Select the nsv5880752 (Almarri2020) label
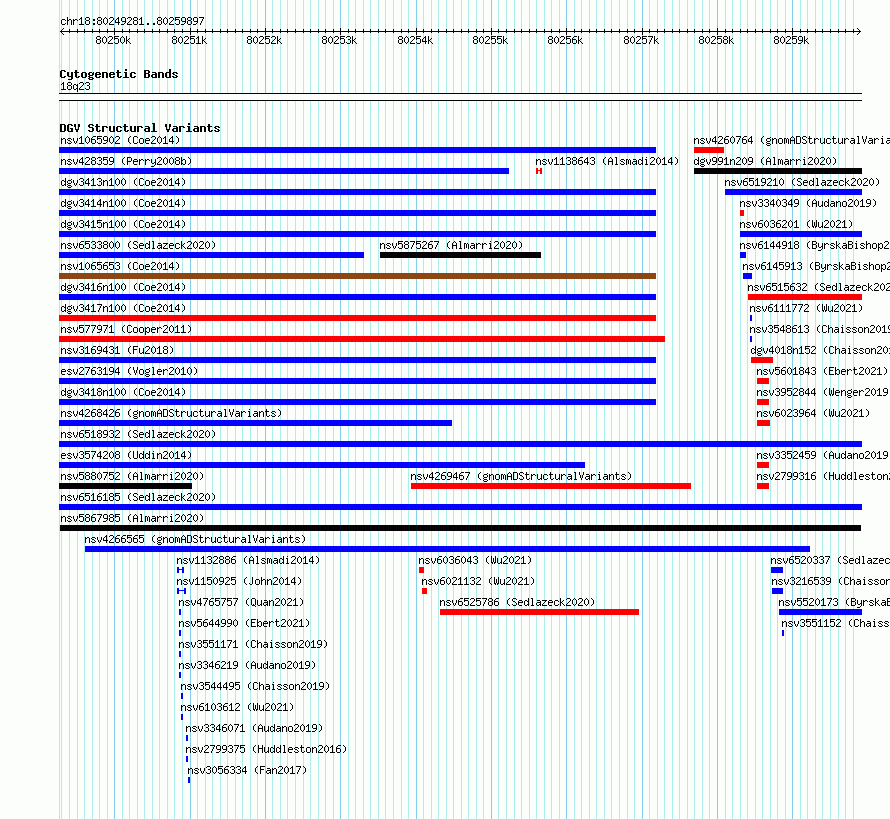The image size is (890, 819). [x=132, y=476]
